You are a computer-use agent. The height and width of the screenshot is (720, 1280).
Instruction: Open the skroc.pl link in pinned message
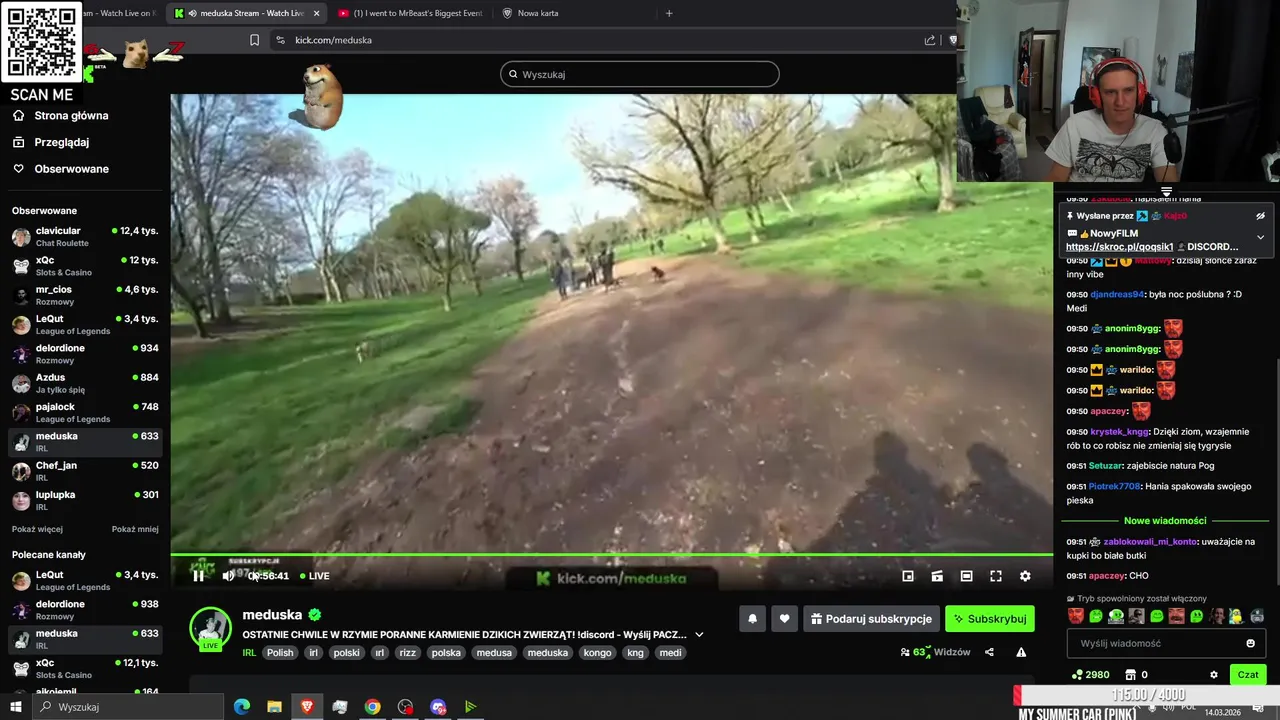click(x=1119, y=247)
